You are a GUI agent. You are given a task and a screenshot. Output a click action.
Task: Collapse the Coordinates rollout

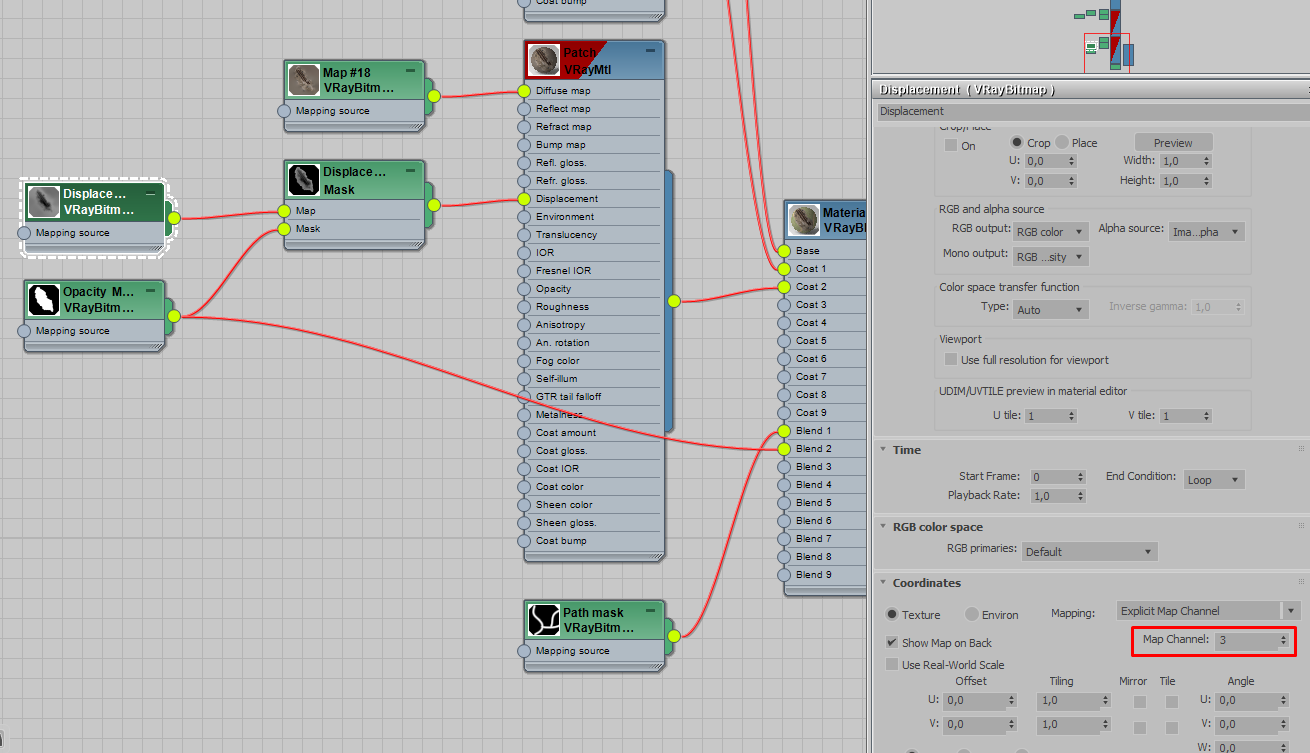click(884, 583)
